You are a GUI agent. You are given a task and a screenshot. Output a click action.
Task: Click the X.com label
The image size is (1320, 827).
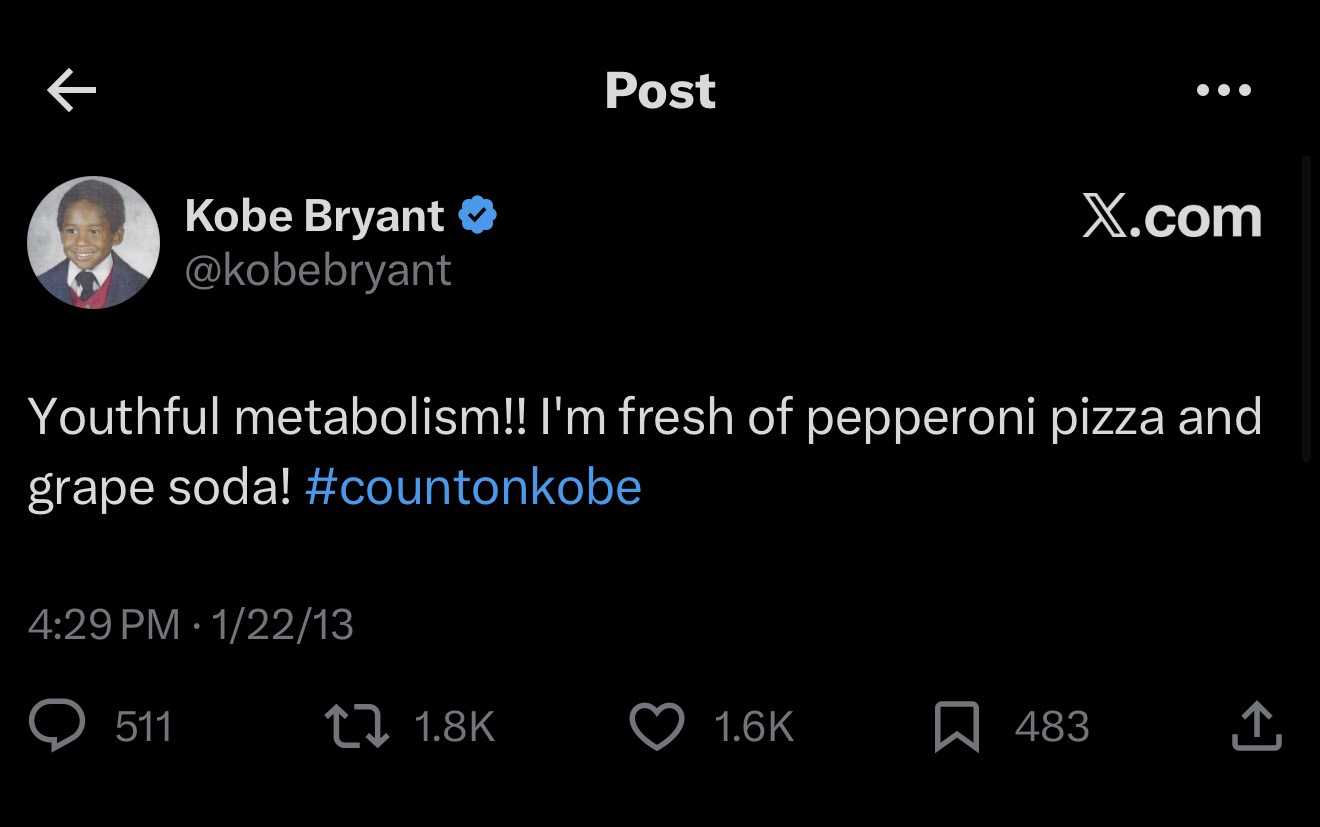[1171, 217]
